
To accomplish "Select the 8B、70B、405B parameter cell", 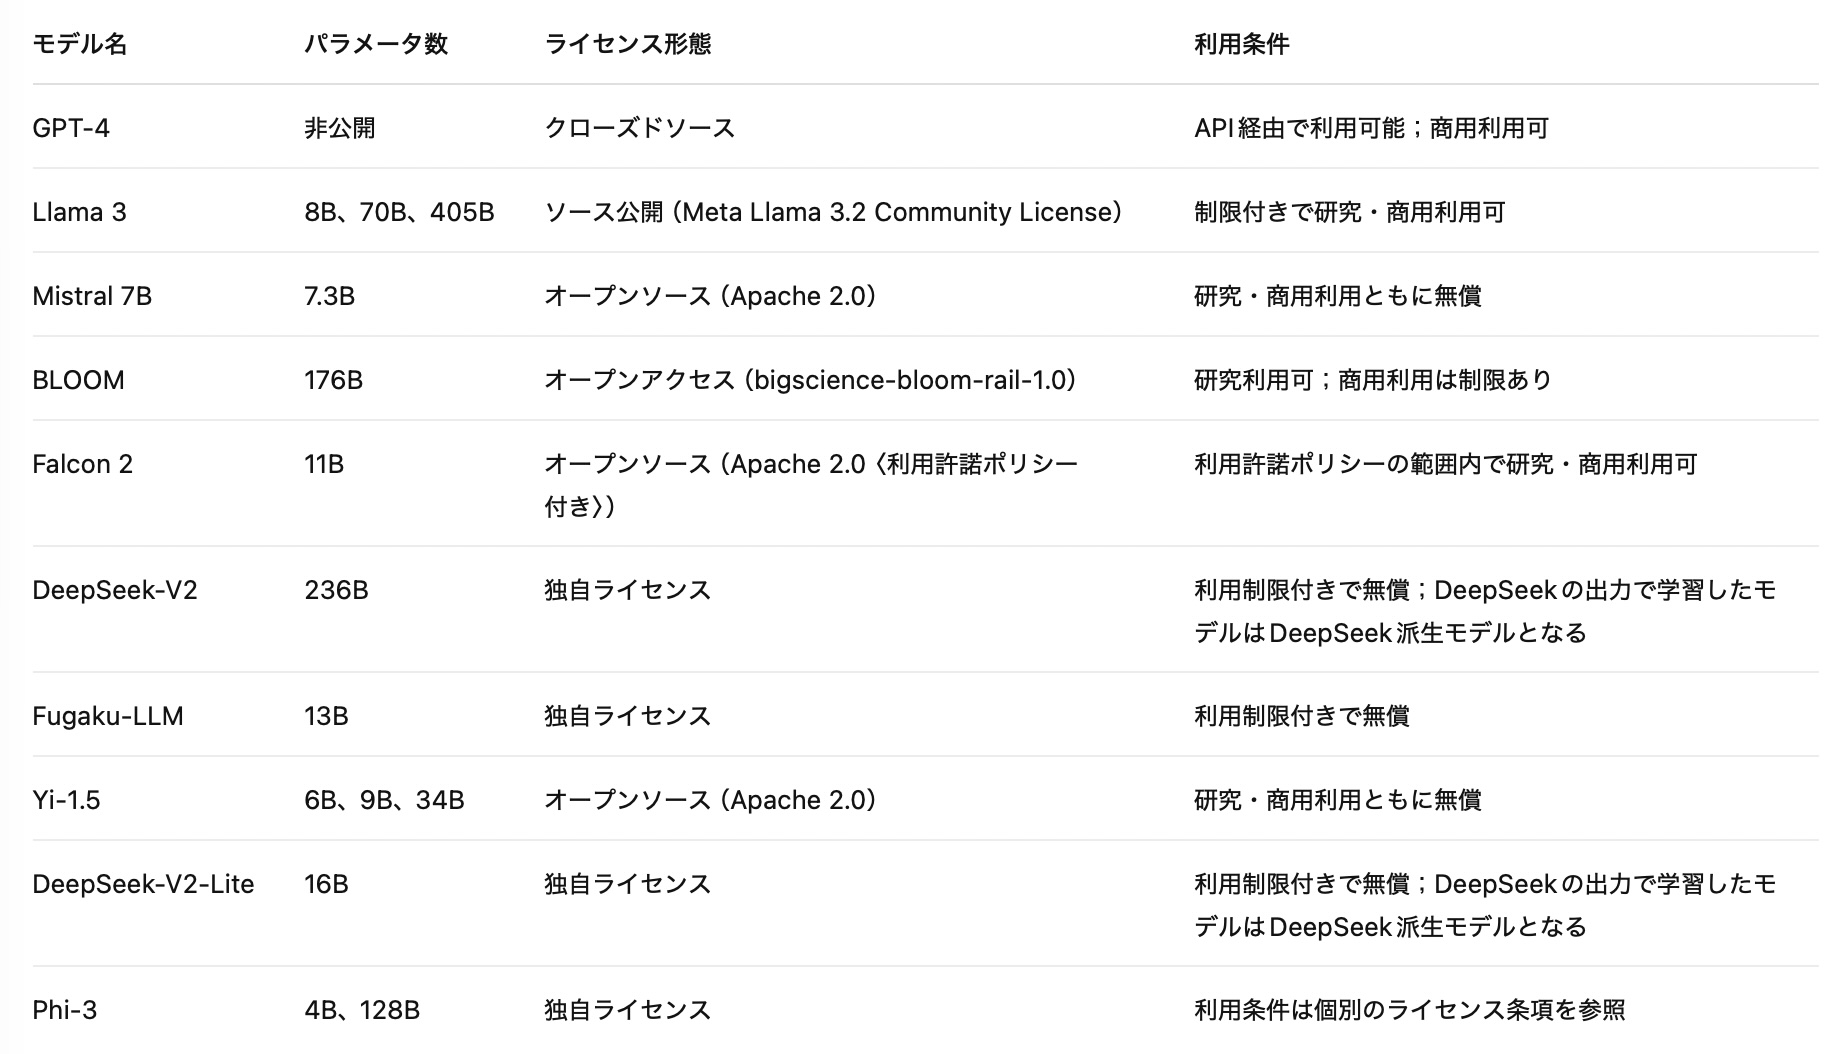I will pyautogui.click(x=399, y=212).
